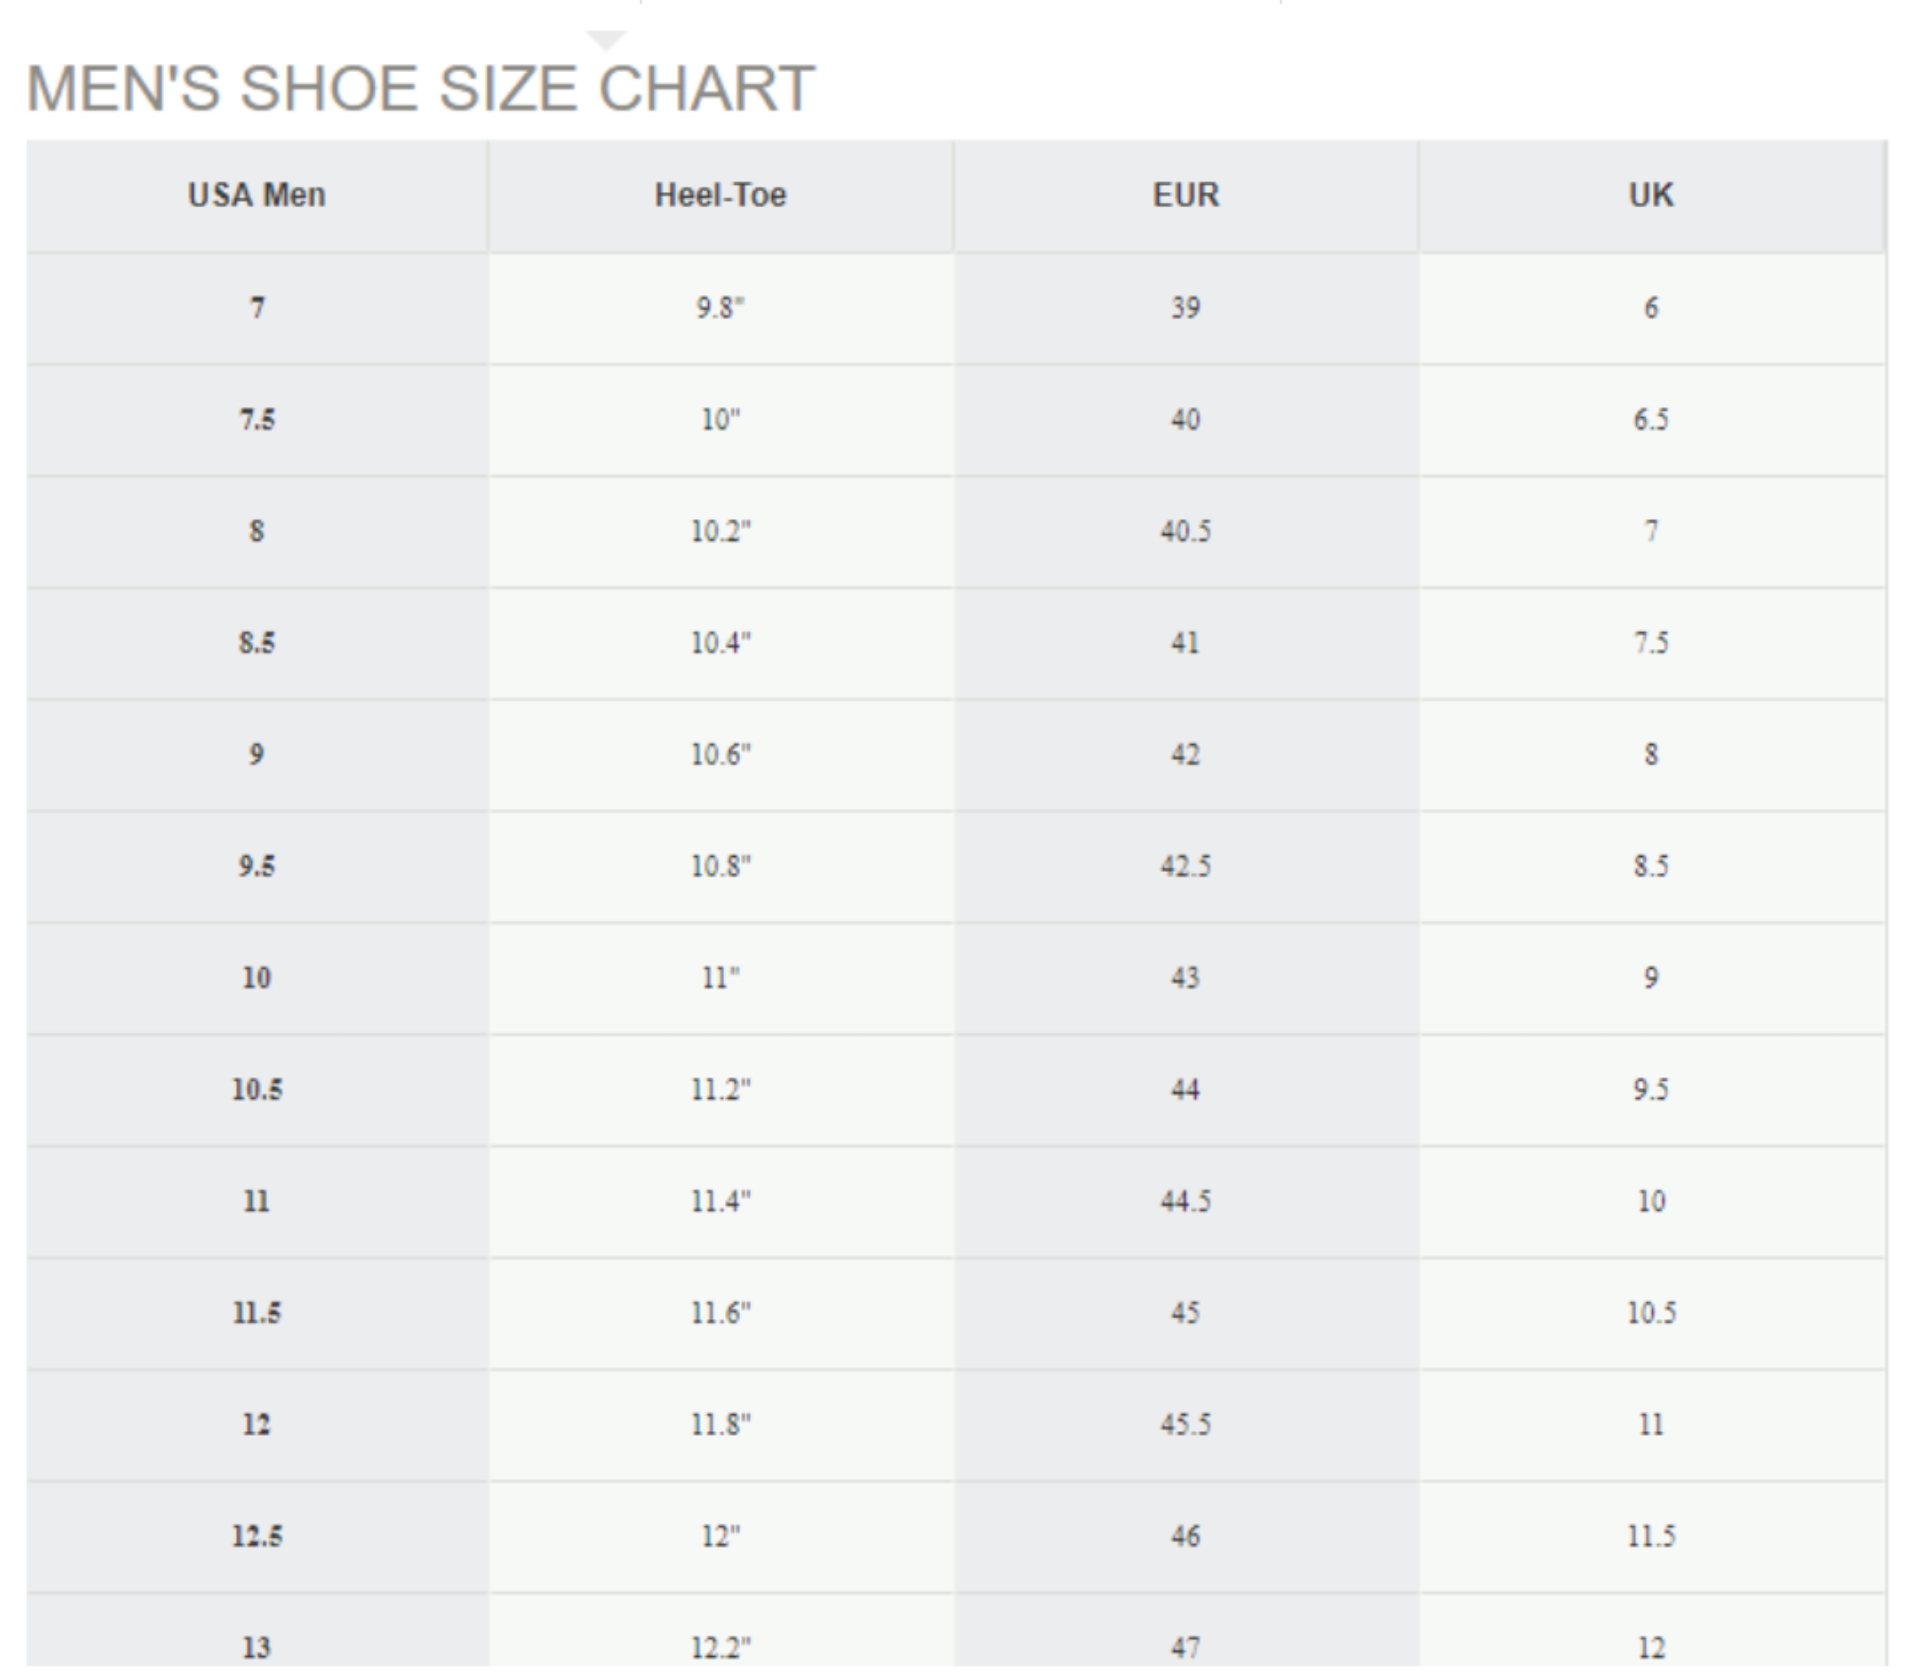The height and width of the screenshot is (1678, 1920).
Task: Click the UK column header
Action: 1651,195
